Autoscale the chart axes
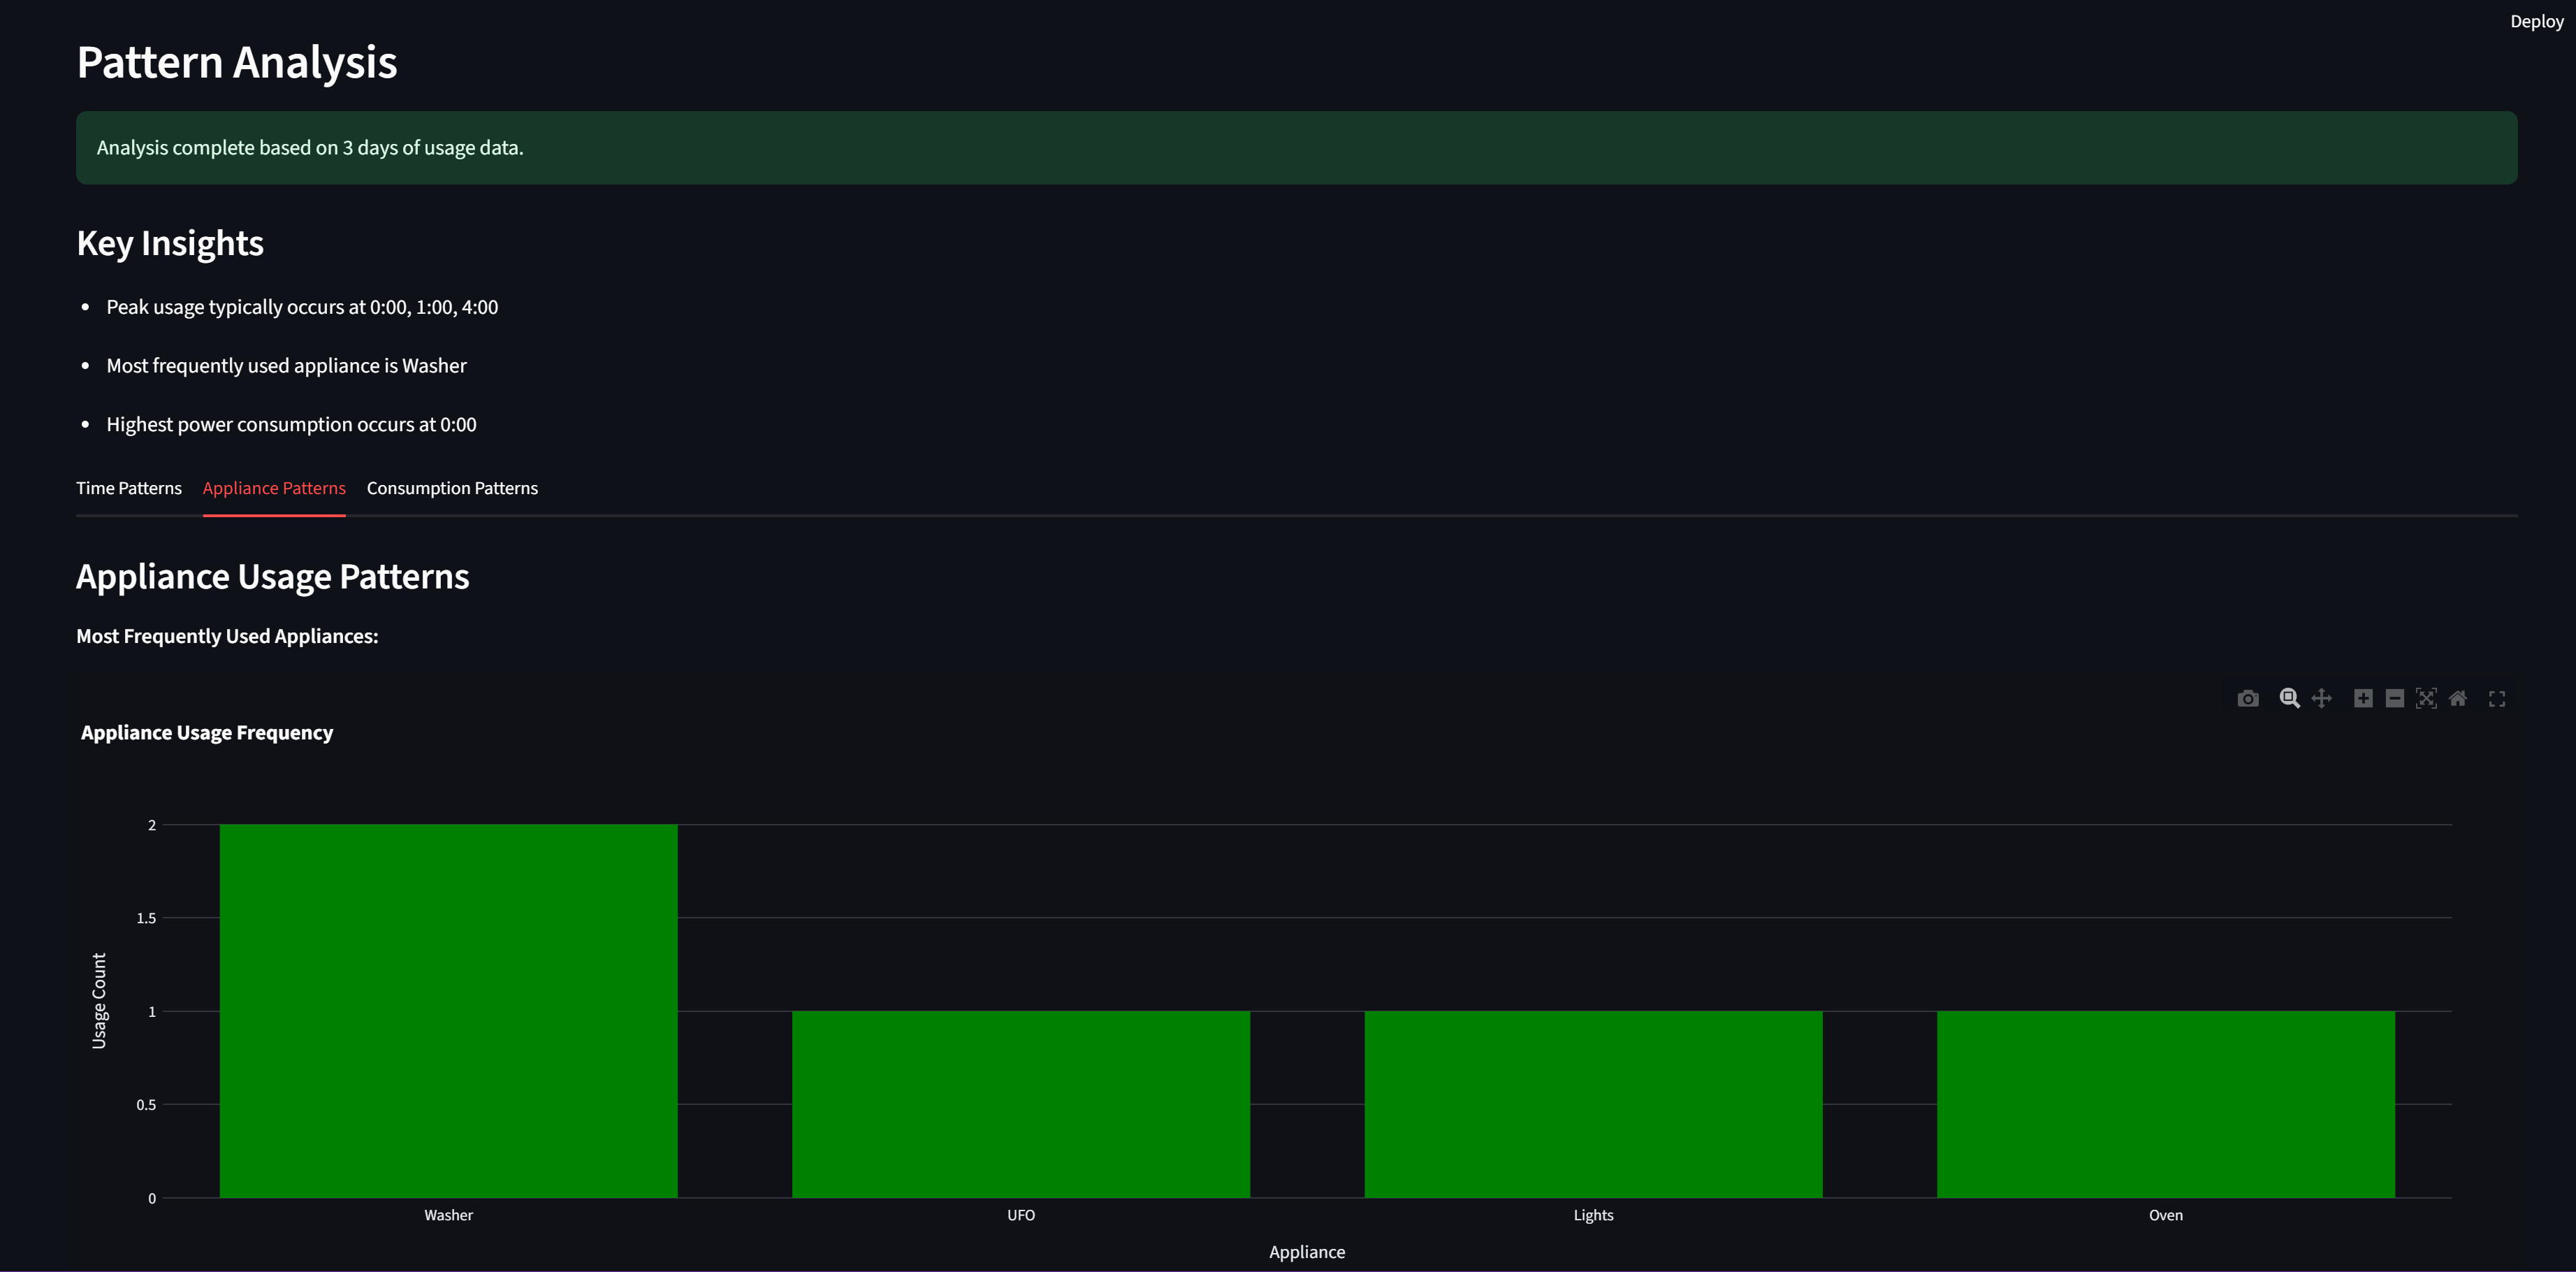This screenshot has width=2576, height=1272. [x=2426, y=698]
